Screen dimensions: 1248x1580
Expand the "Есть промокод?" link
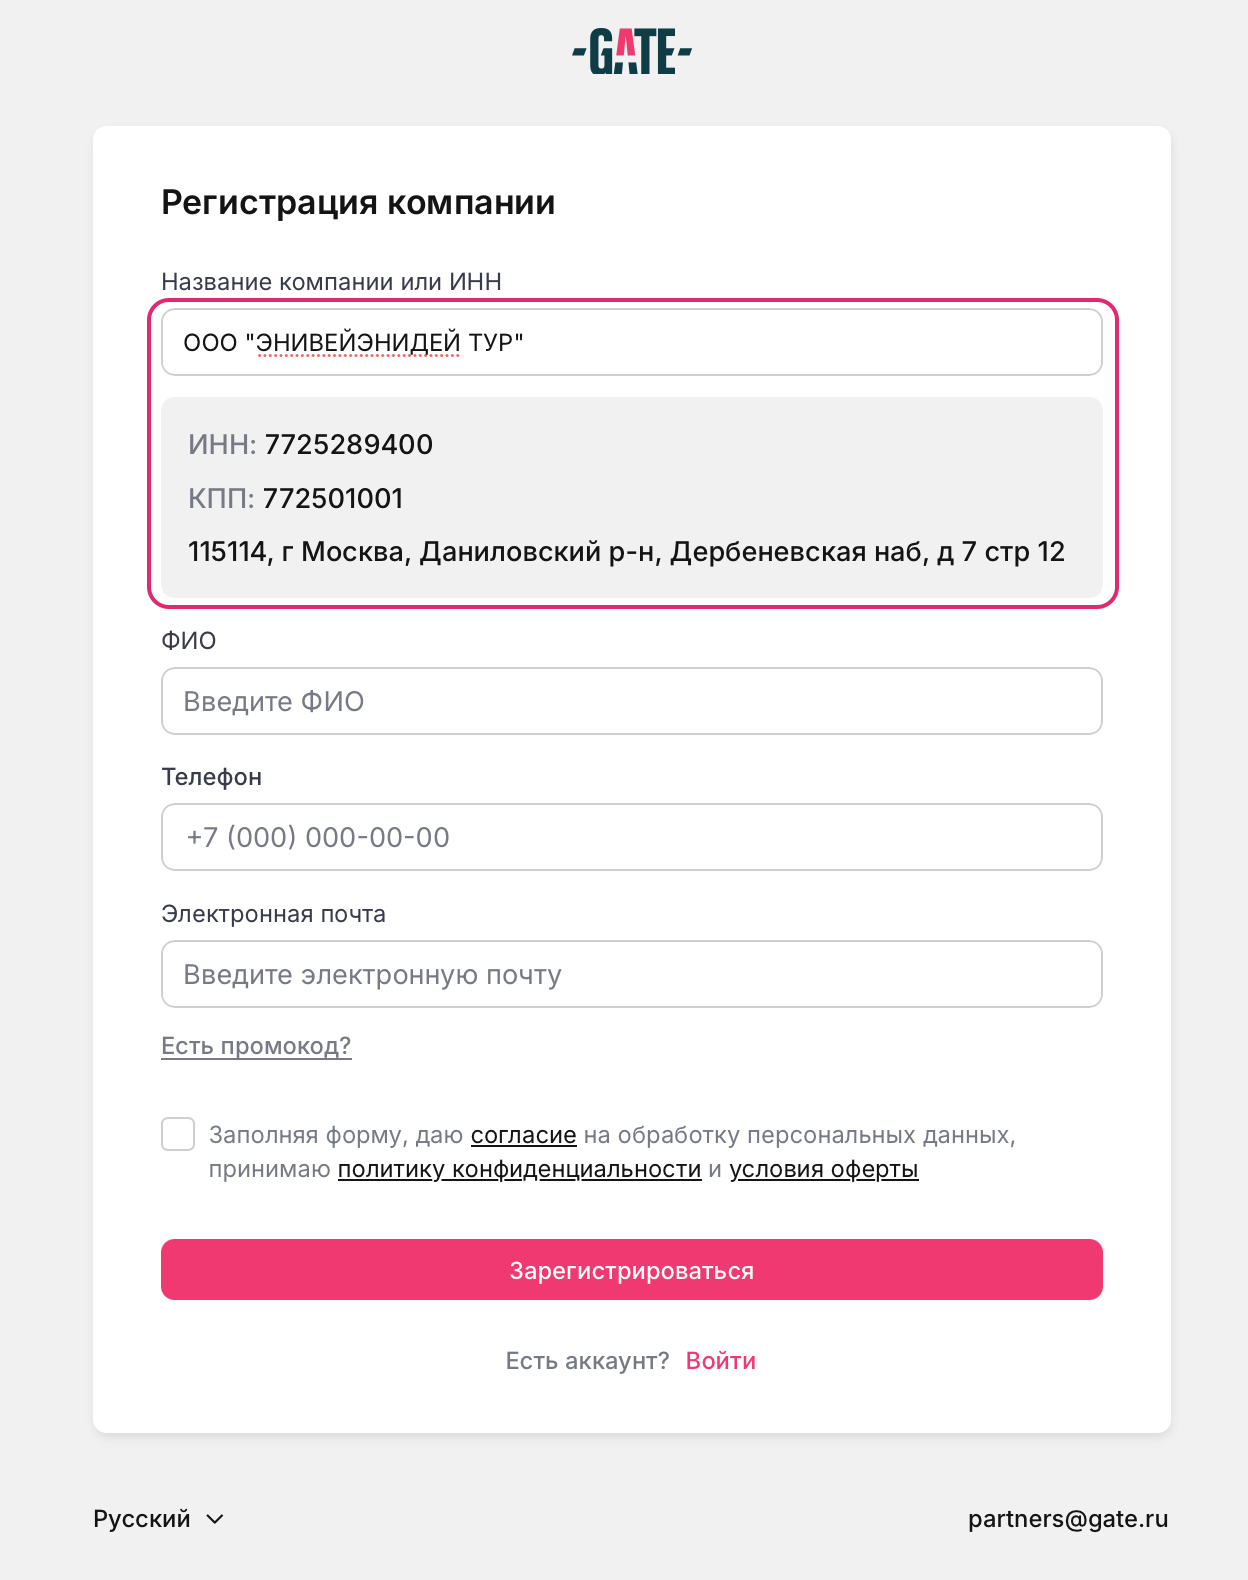click(x=256, y=1046)
